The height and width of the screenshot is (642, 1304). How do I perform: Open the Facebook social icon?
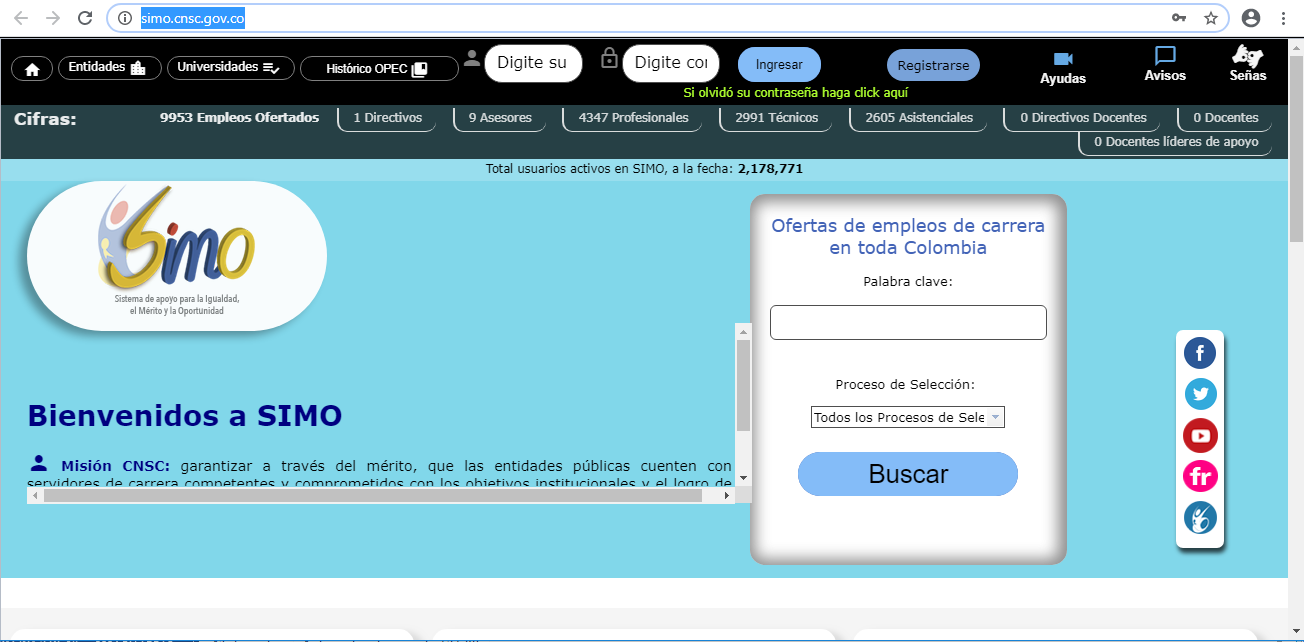1200,352
